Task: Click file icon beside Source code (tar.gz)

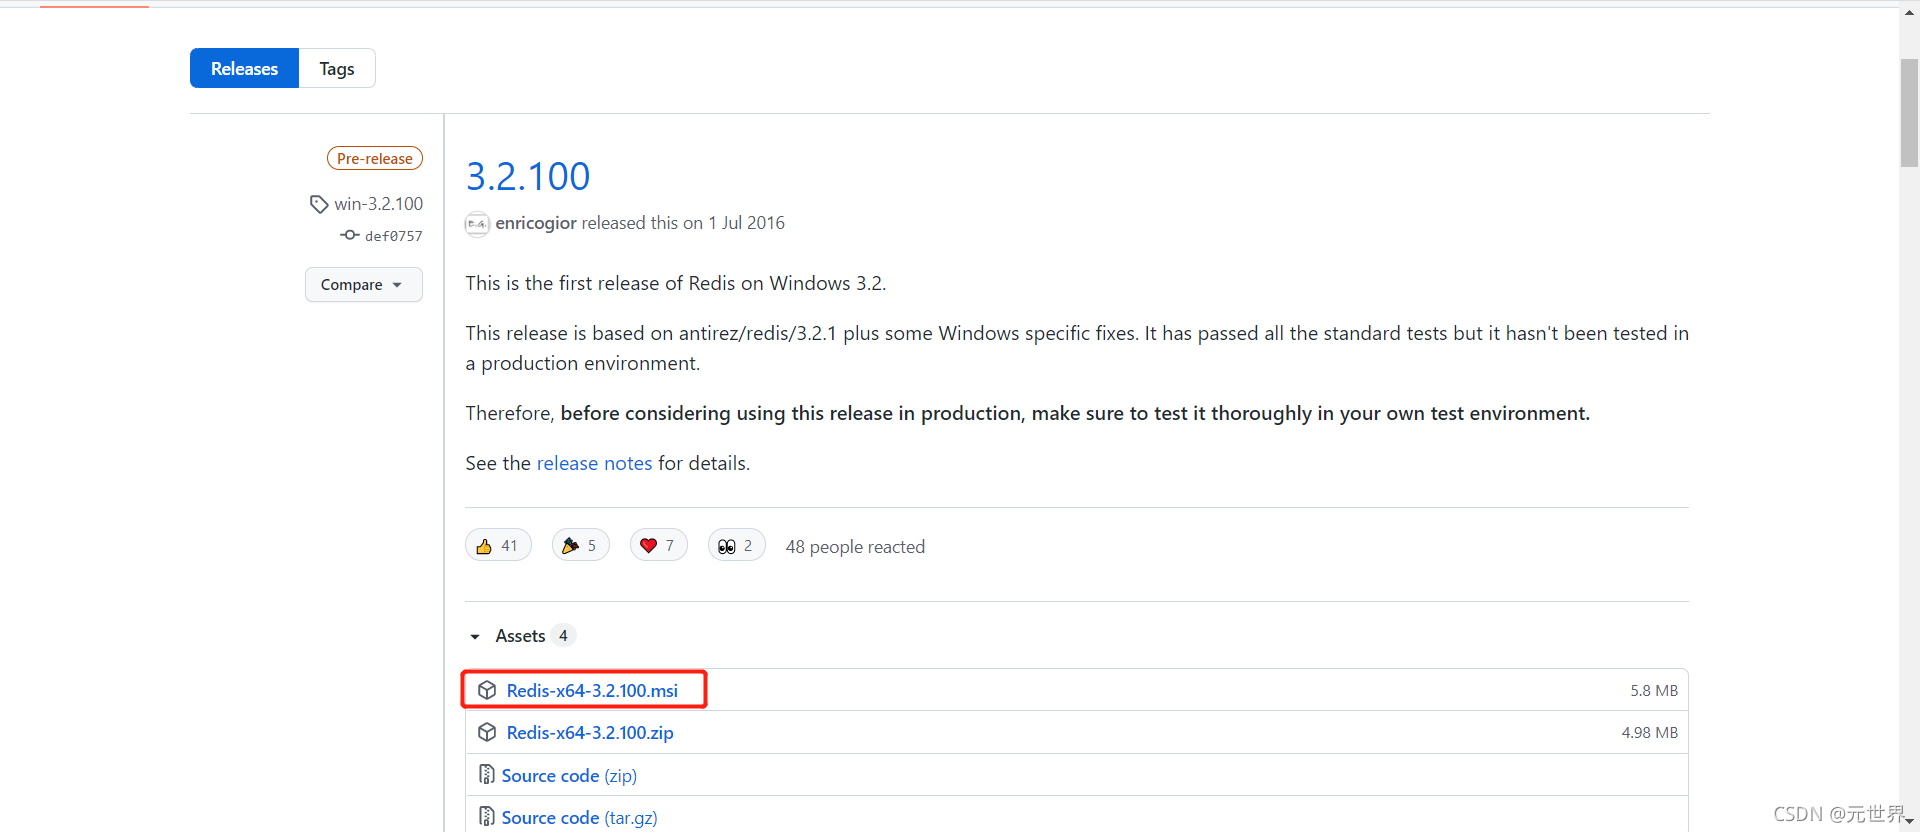Action: coord(486,817)
